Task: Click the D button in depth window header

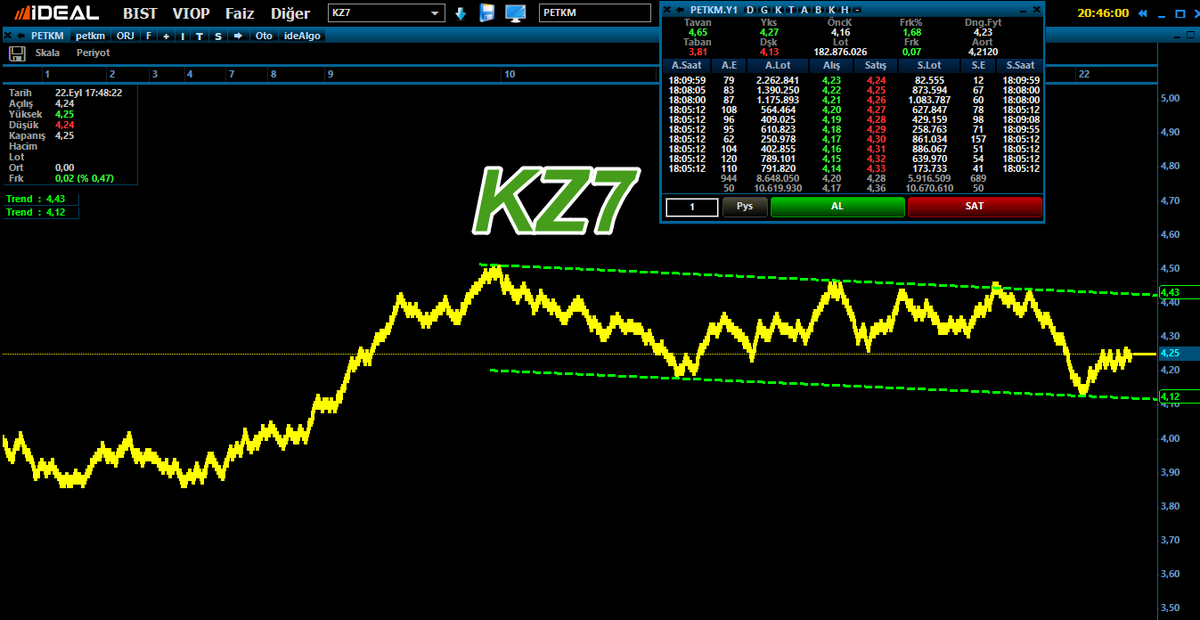Action: [751, 9]
